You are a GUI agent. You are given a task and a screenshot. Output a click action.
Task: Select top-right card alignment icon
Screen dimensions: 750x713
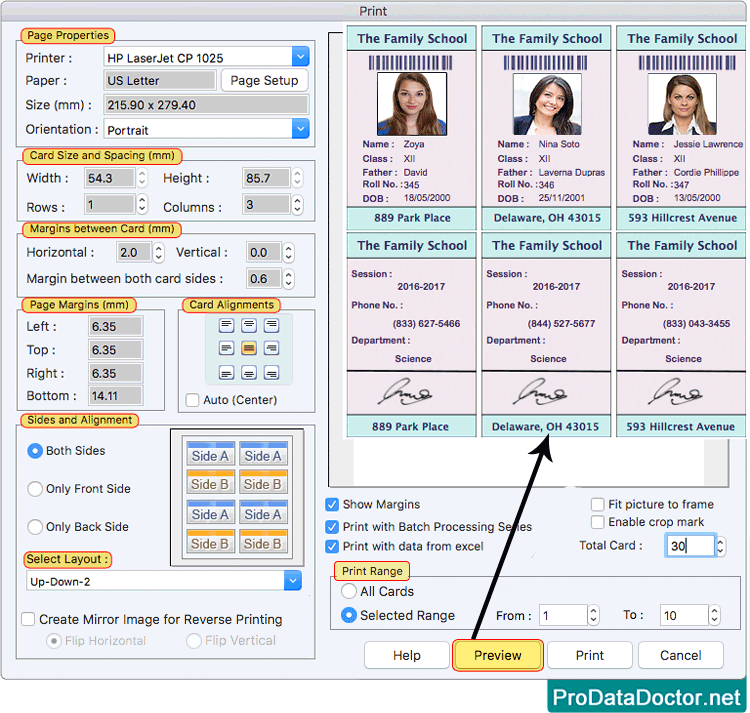[271, 326]
